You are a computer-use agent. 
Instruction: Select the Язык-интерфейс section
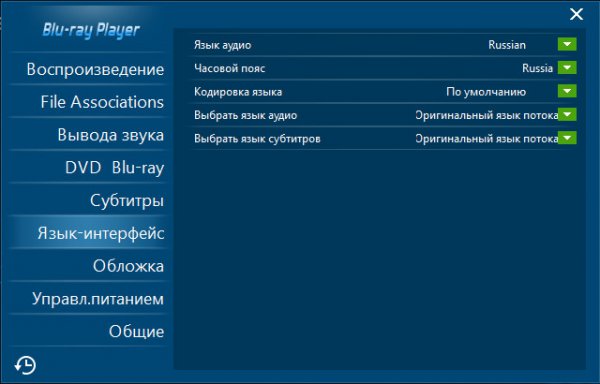pos(89,233)
